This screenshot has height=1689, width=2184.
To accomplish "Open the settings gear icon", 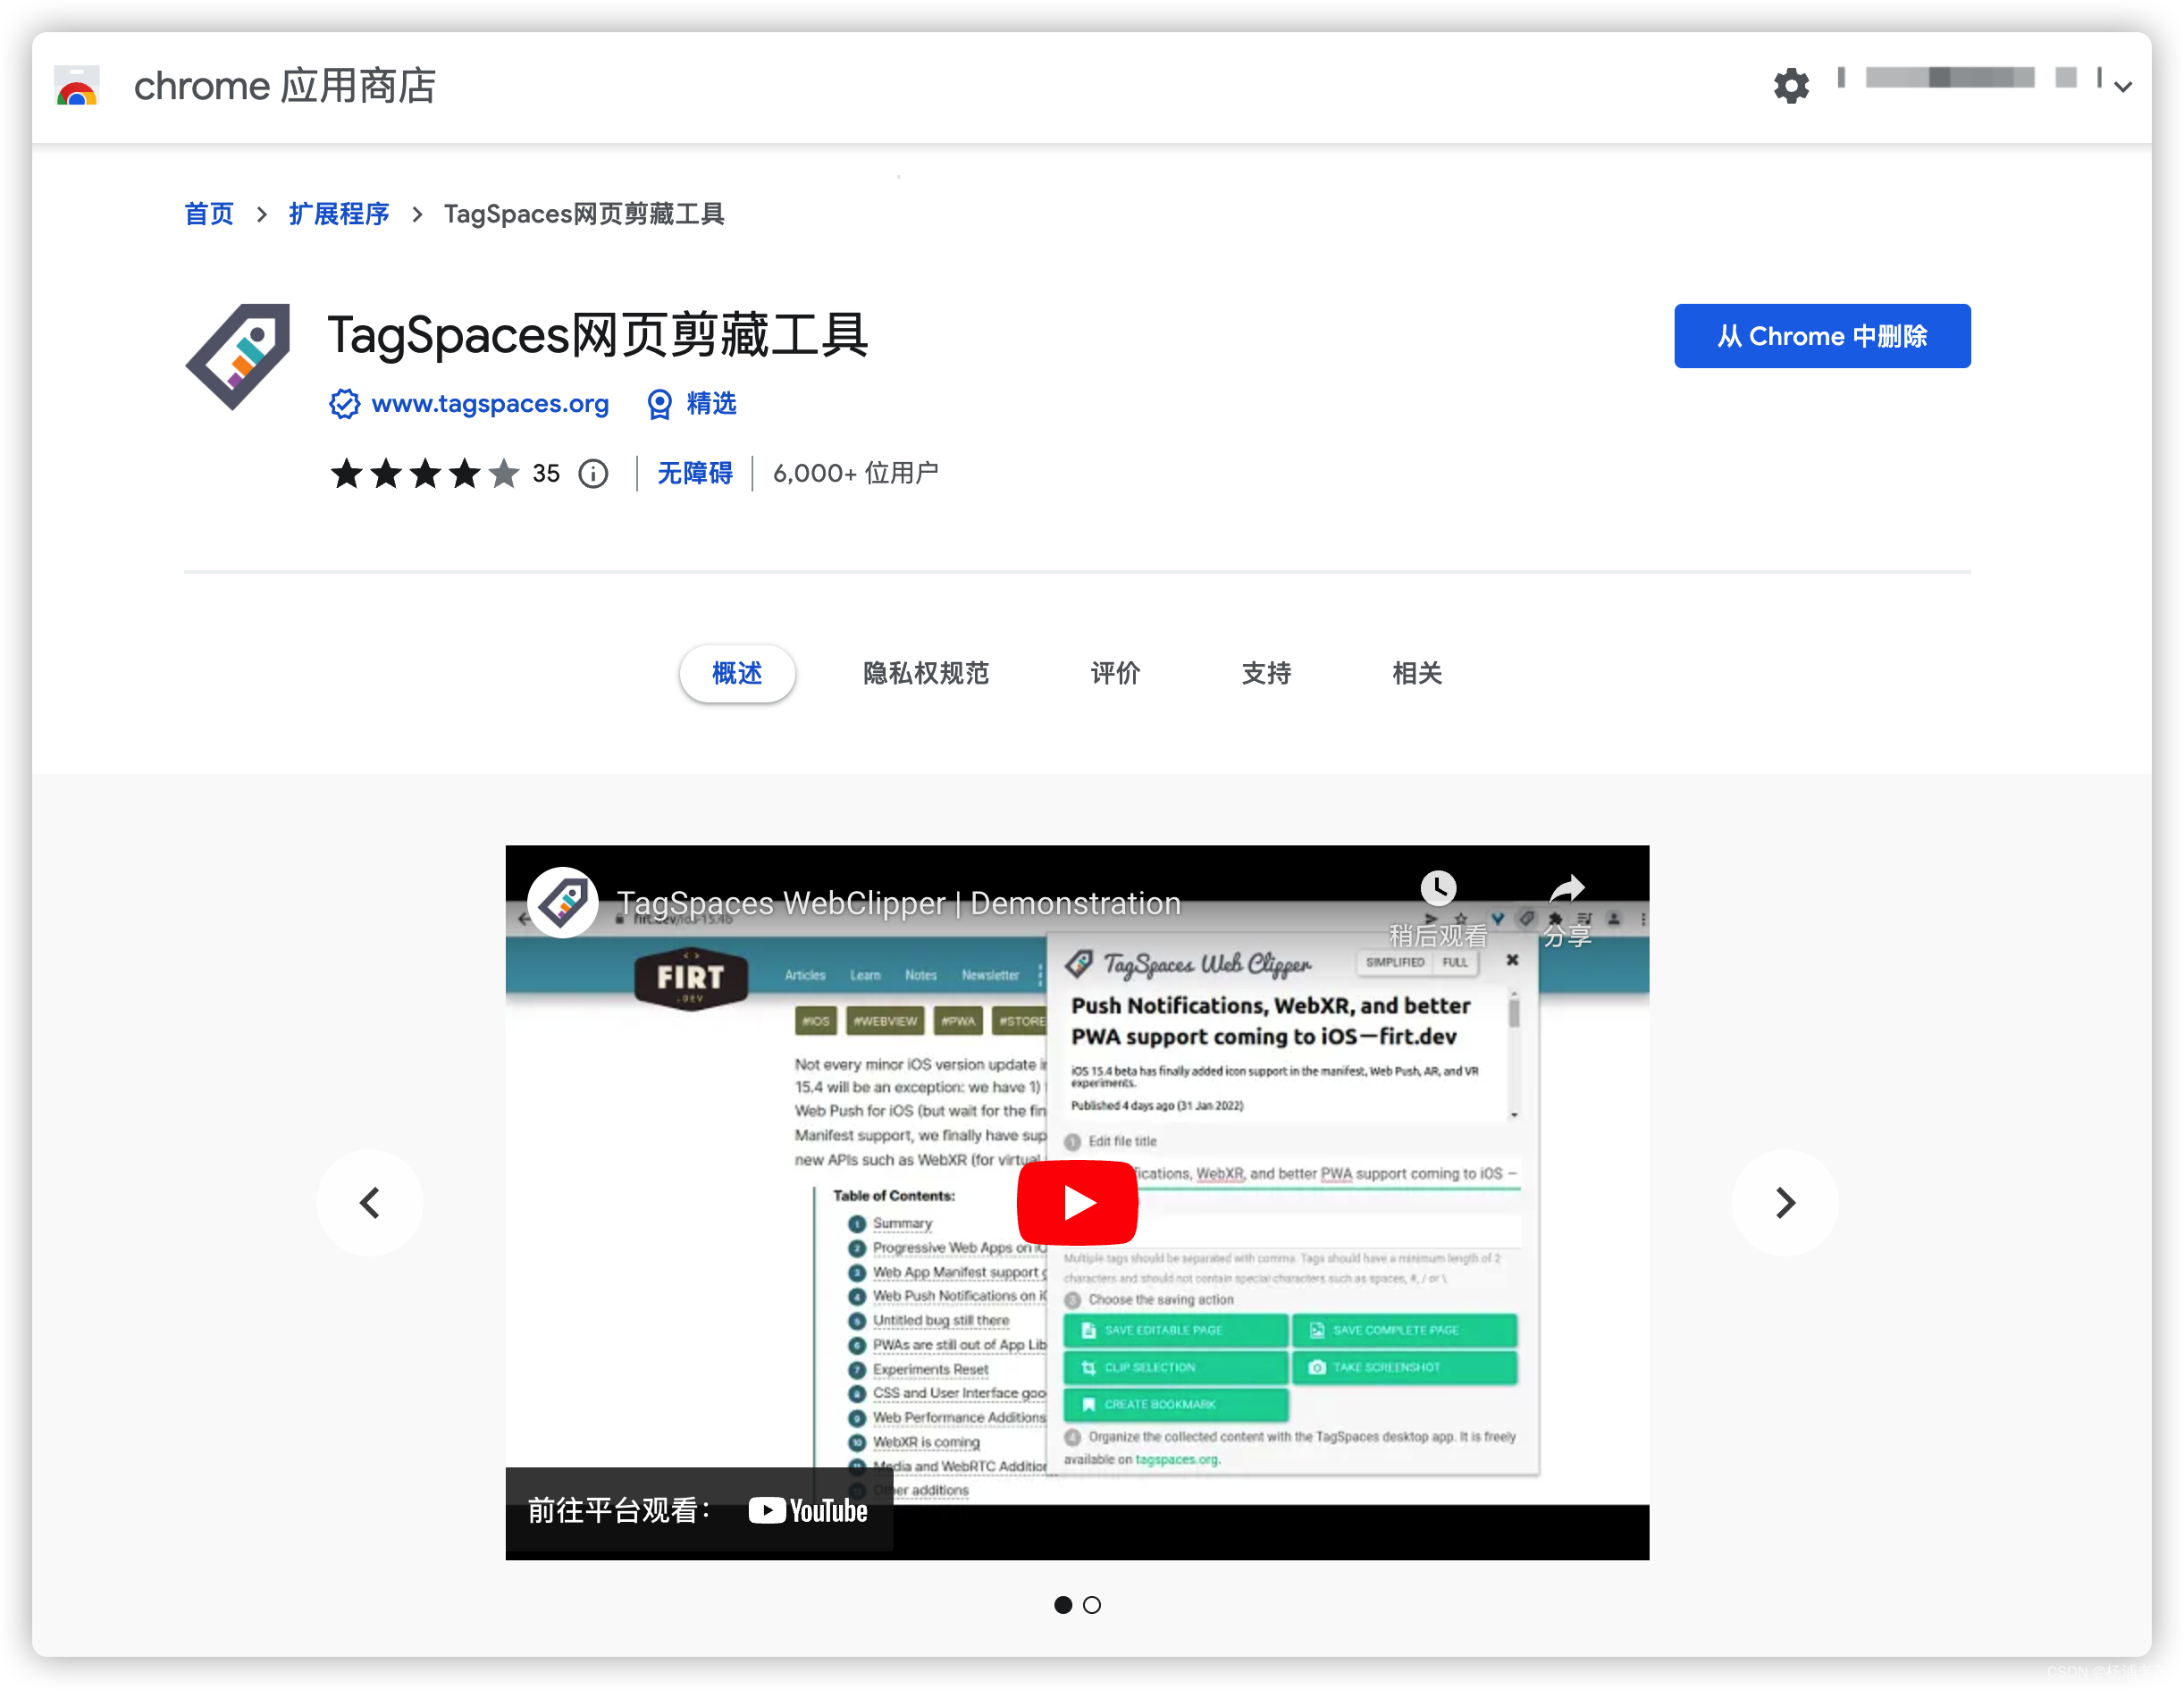I will click(1790, 86).
